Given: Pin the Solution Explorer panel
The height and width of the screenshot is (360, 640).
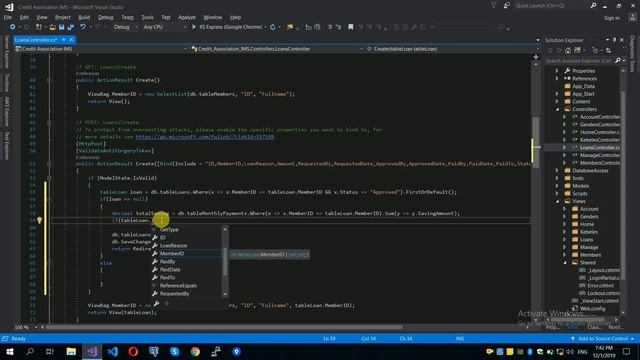Looking at the screenshot, I should (614, 40).
